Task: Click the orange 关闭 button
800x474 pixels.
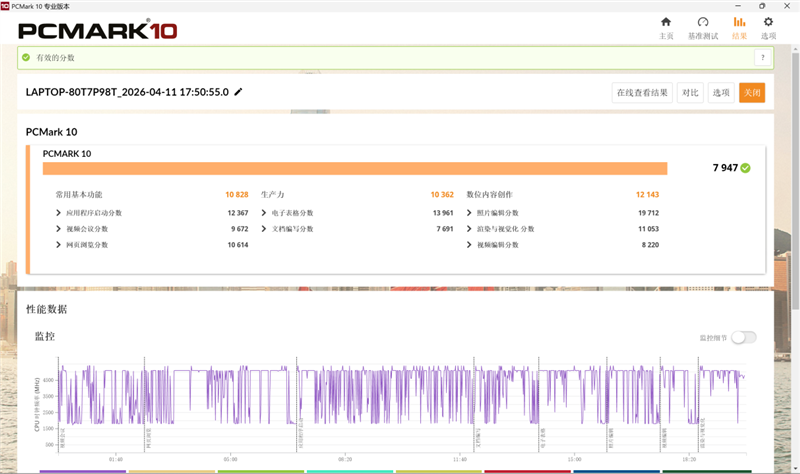Action: (x=752, y=93)
